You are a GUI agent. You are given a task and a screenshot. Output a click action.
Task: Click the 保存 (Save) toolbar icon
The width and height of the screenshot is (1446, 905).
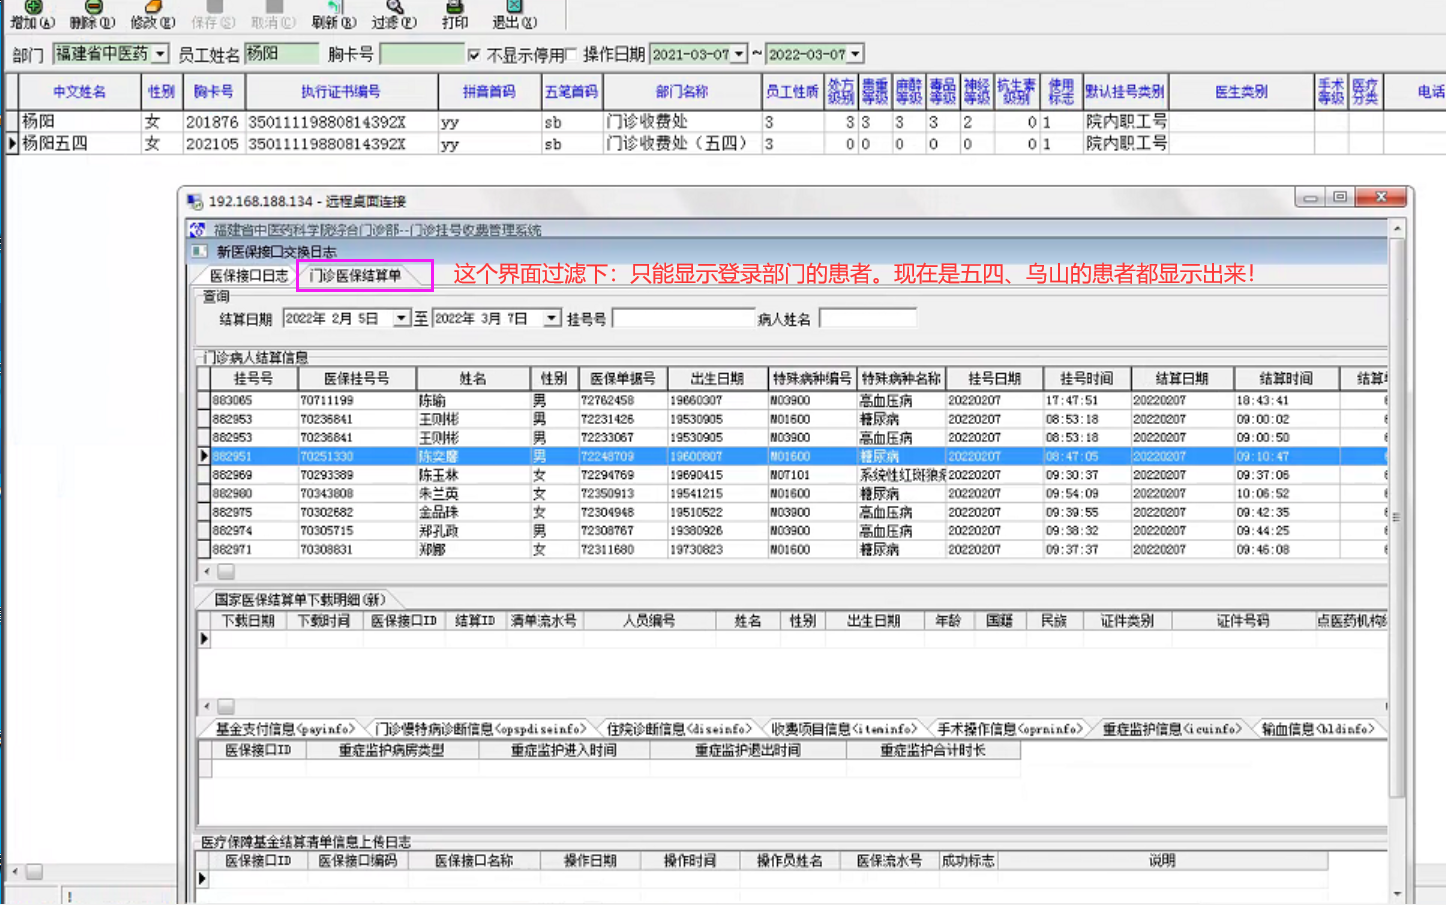pyautogui.click(x=214, y=7)
